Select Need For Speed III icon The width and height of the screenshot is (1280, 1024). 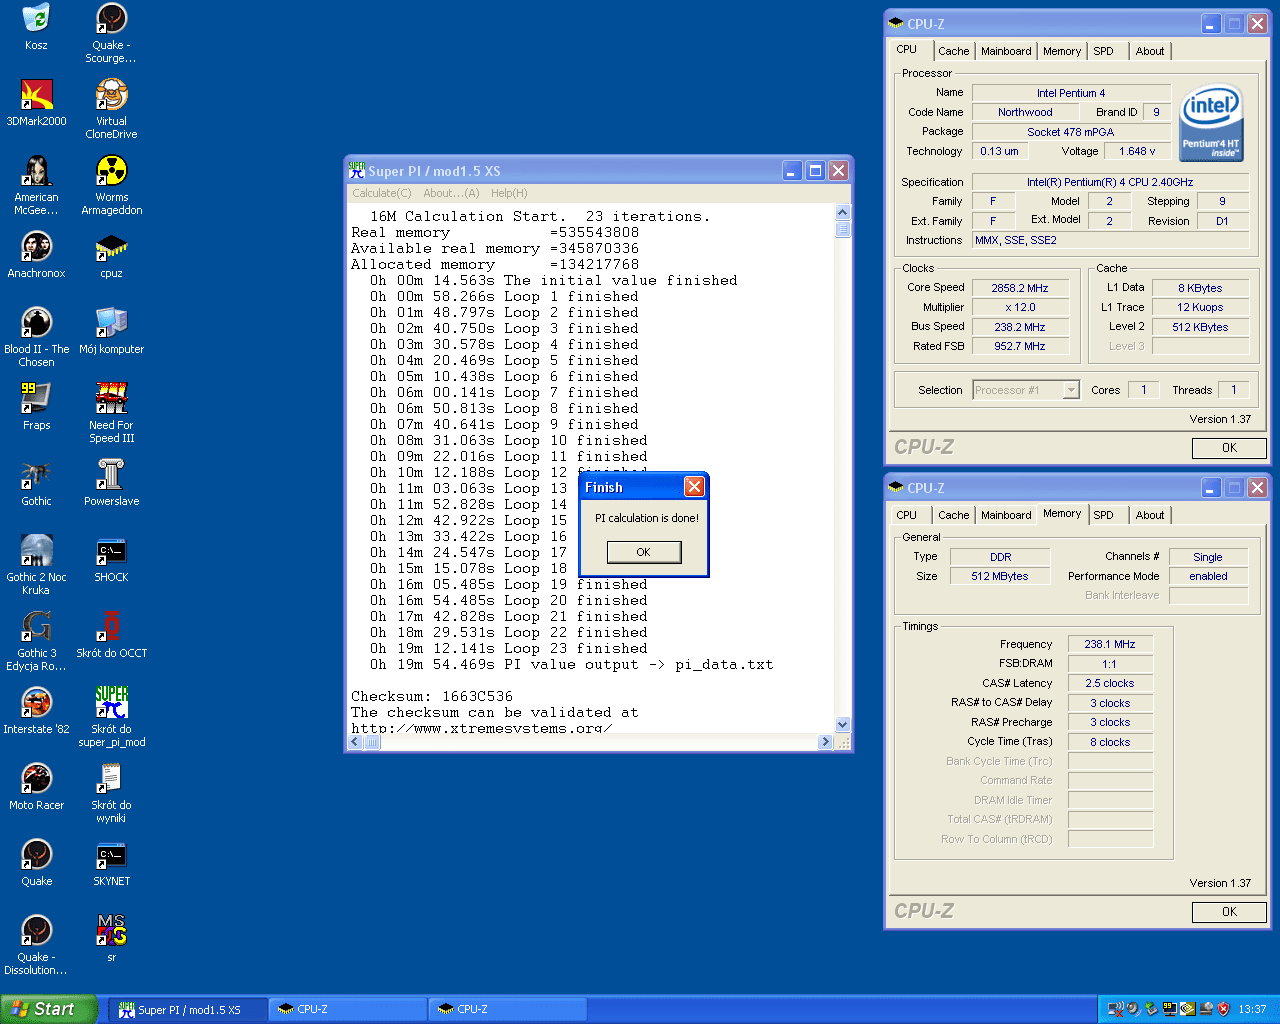111,413
